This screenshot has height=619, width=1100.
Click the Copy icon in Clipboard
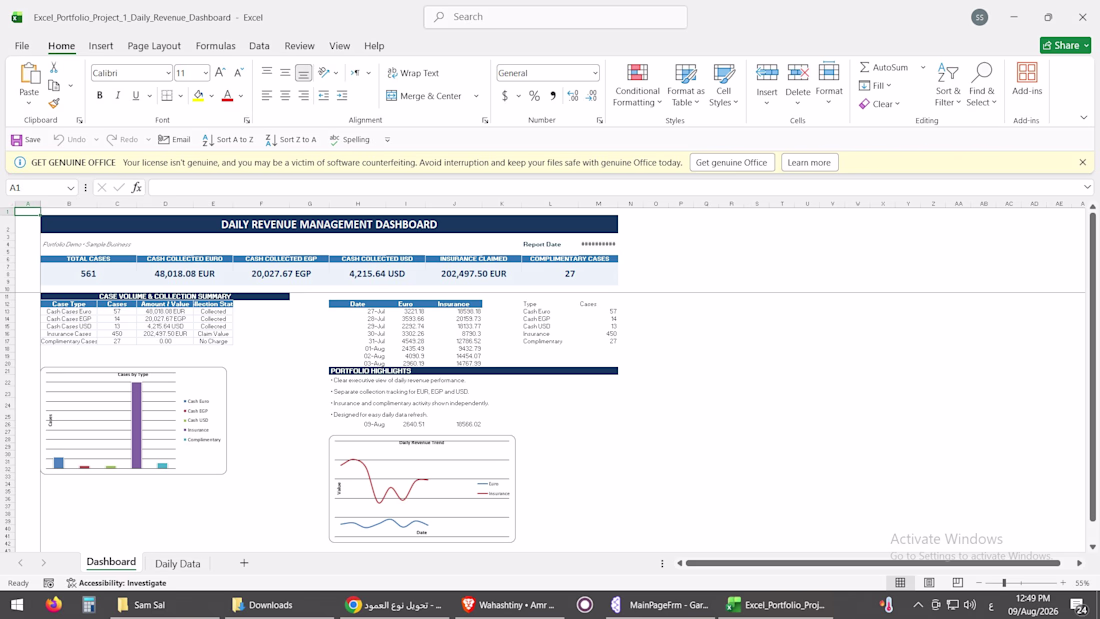click(x=53, y=86)
